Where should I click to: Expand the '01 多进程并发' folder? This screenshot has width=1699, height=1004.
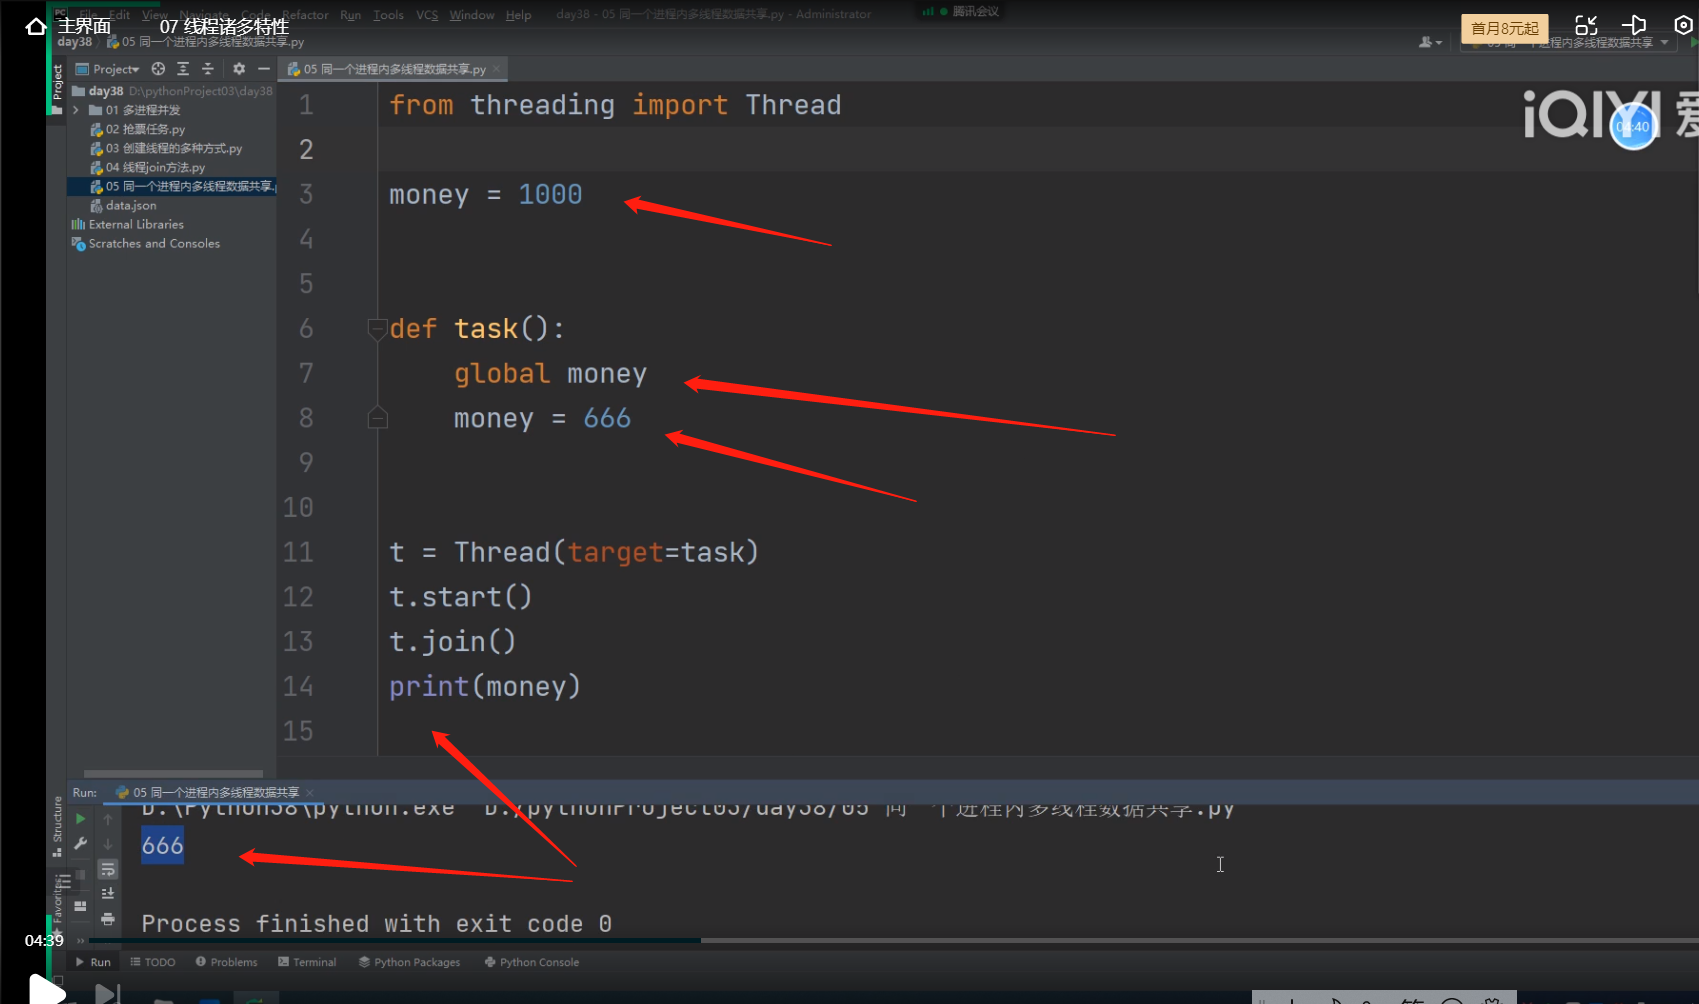(76, 110)
